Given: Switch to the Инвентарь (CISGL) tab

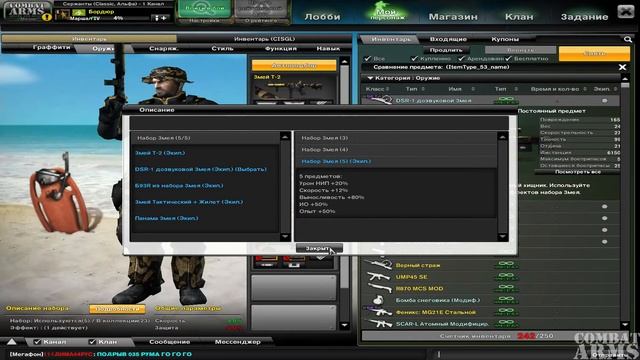Looking at the screenshot, I should tap(264, 39).
